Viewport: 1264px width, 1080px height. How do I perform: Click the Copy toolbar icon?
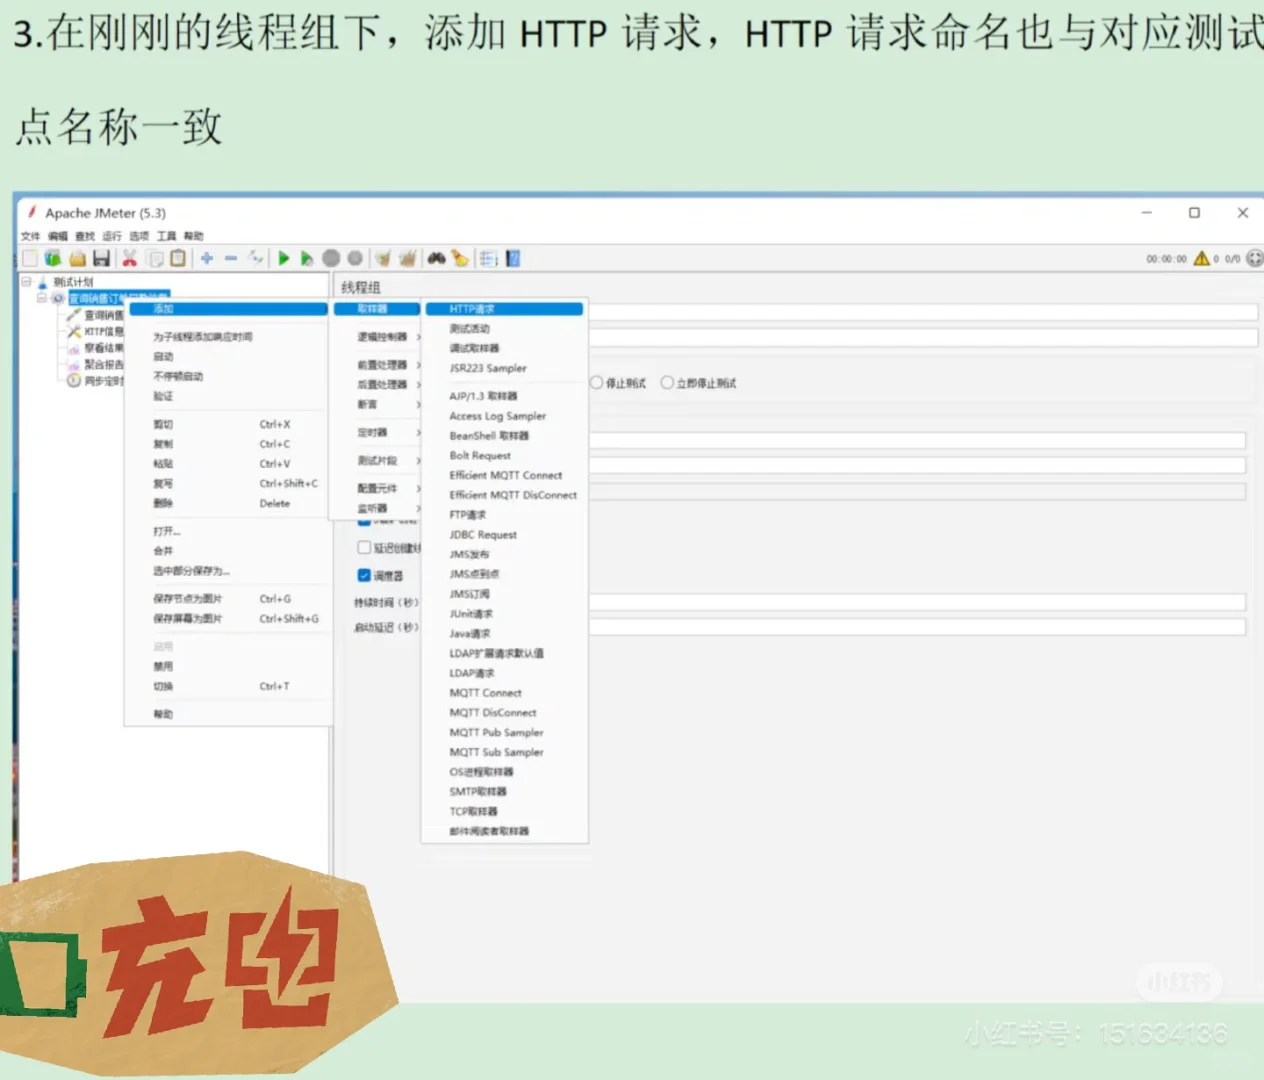(x=155, y=259)
